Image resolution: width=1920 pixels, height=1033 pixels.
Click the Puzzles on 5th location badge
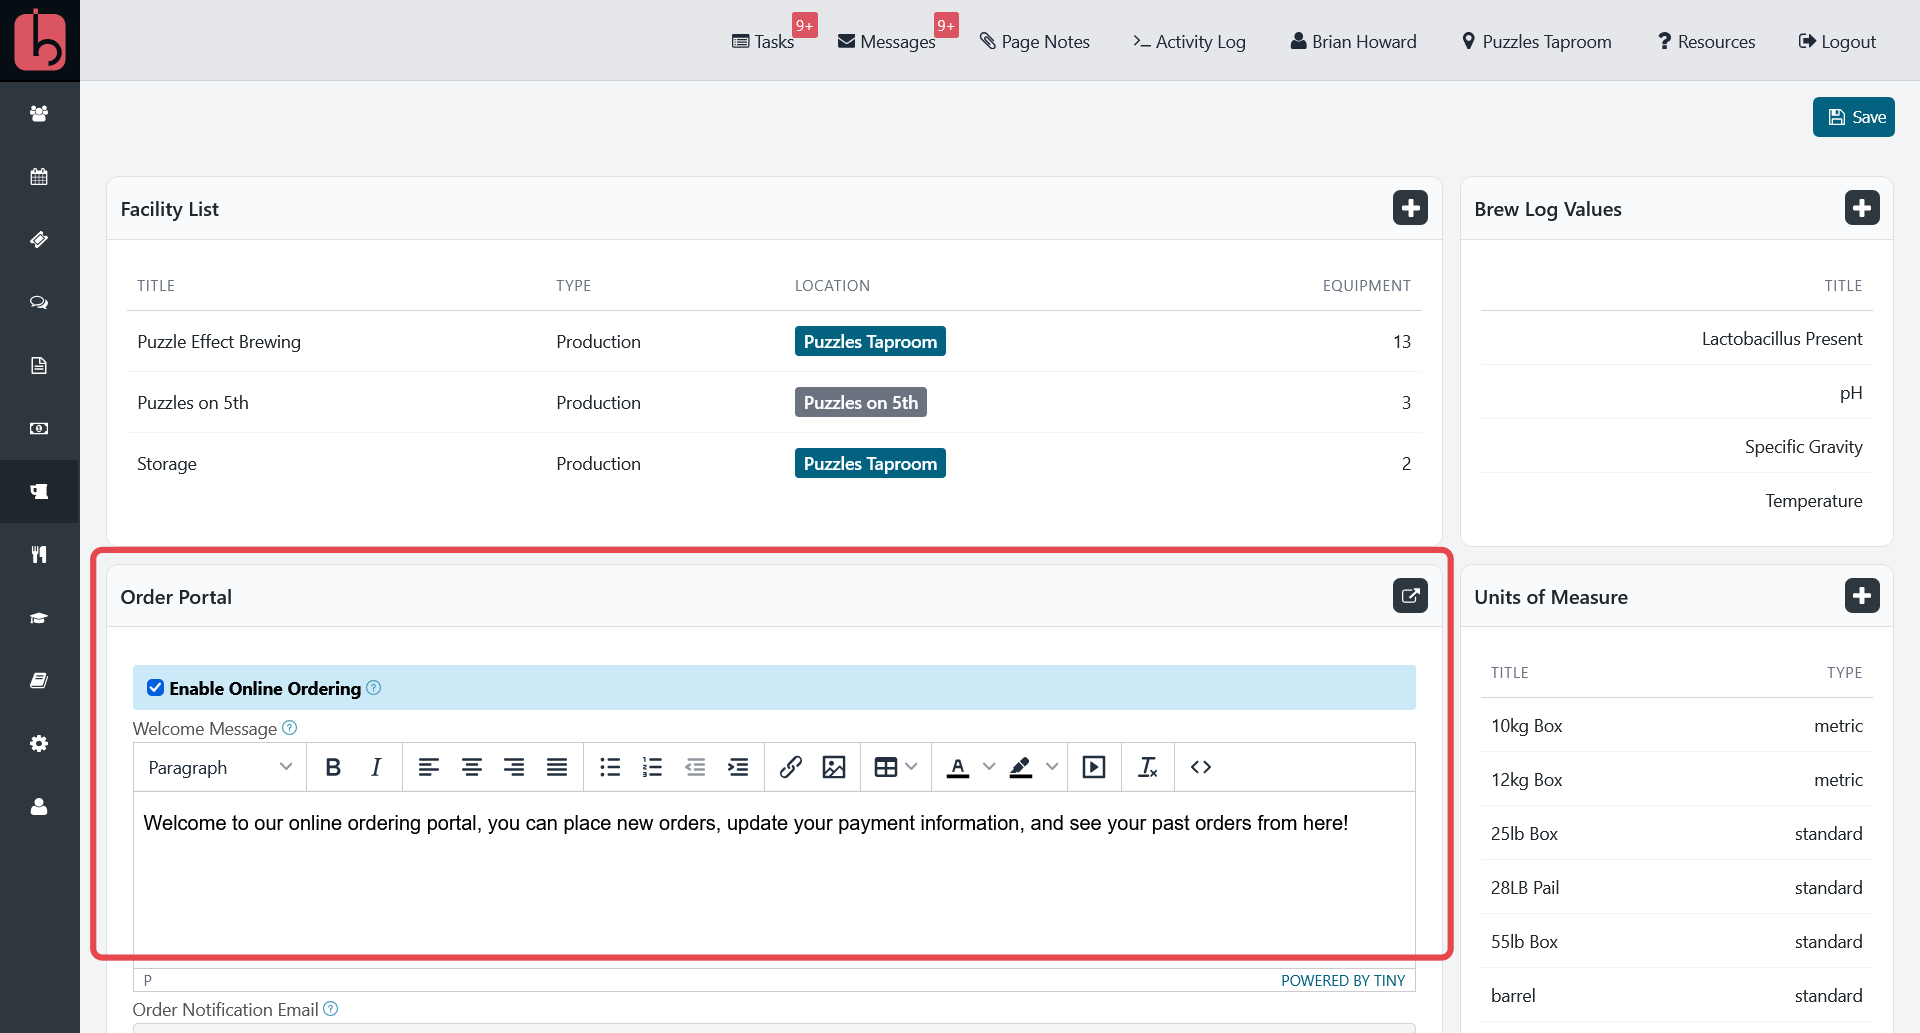click(861, 402)
